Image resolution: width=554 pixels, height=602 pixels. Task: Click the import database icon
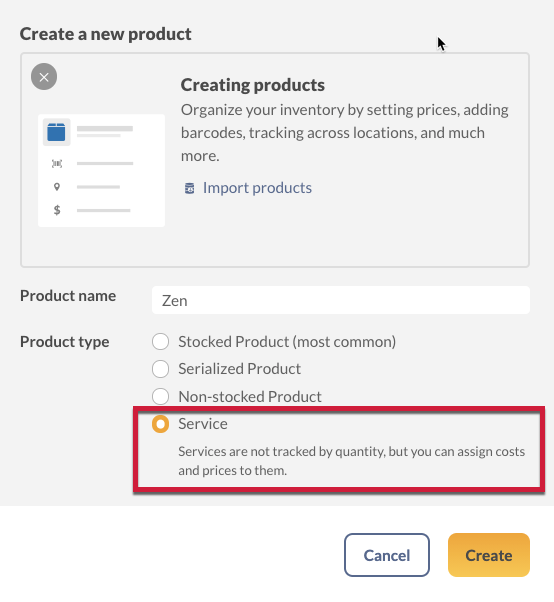(x=189, y=188)
